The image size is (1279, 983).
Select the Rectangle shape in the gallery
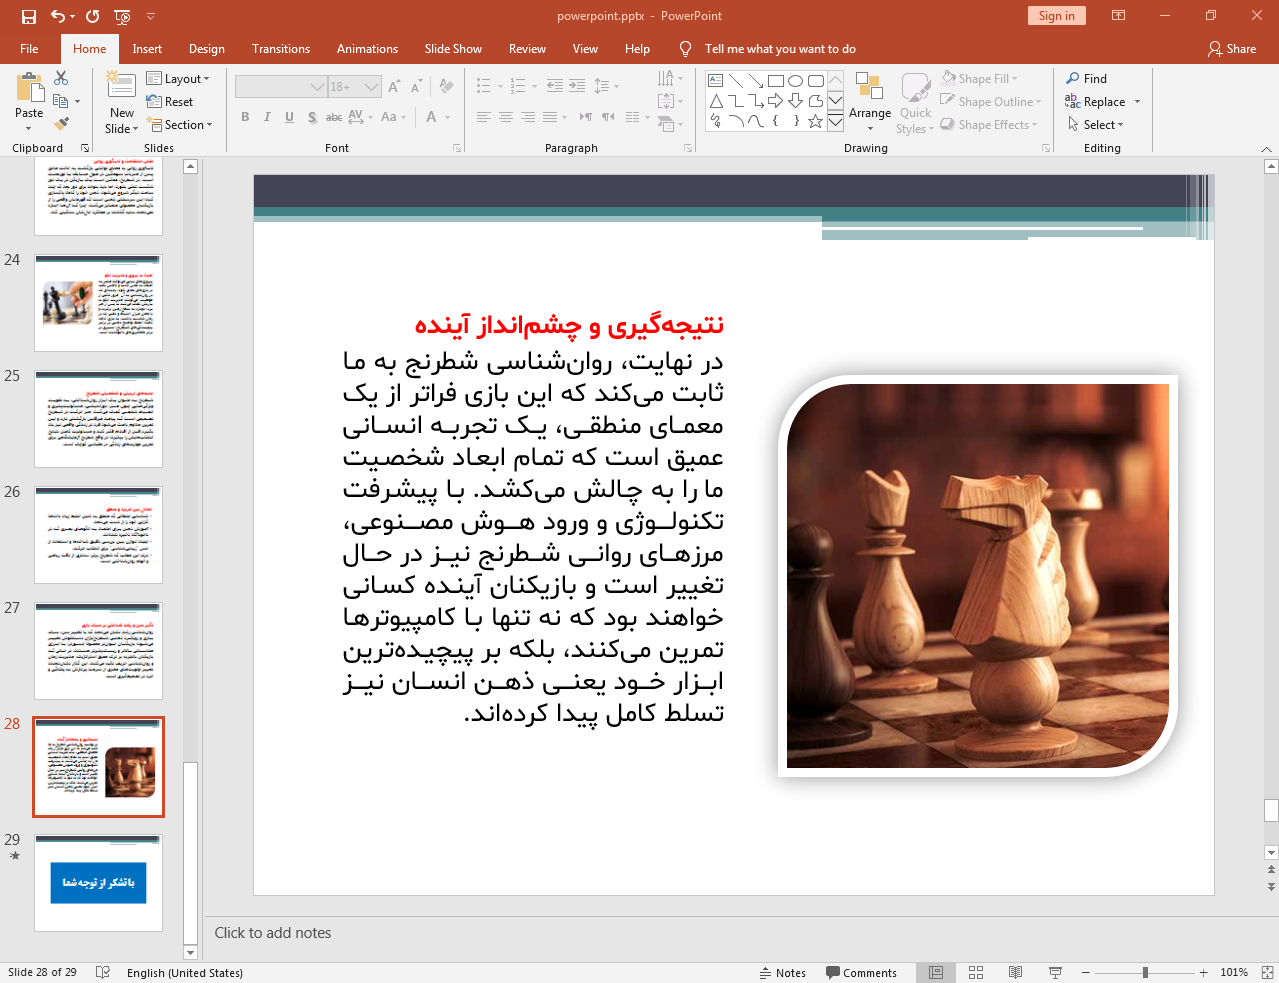(x=776, y=81)
